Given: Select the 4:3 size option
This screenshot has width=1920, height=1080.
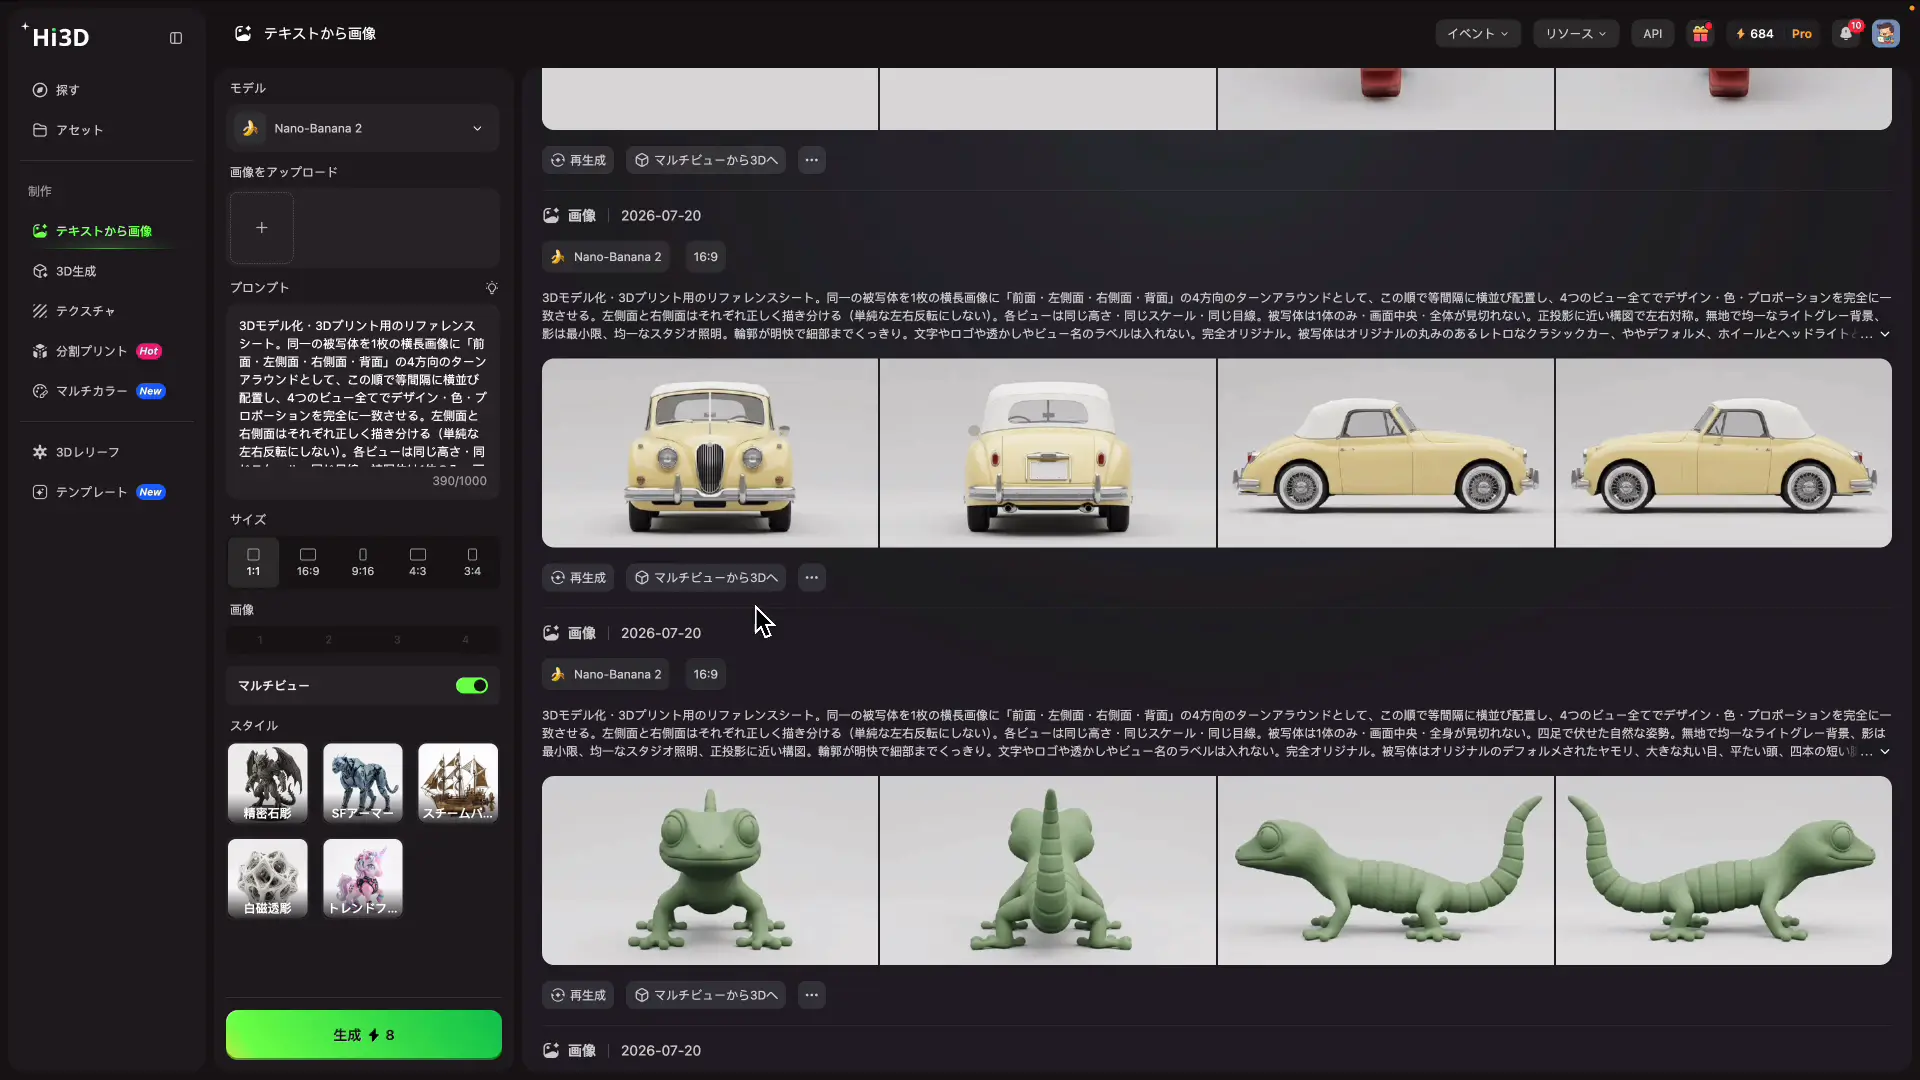Looking at the screenshot, I should point(418,562).
